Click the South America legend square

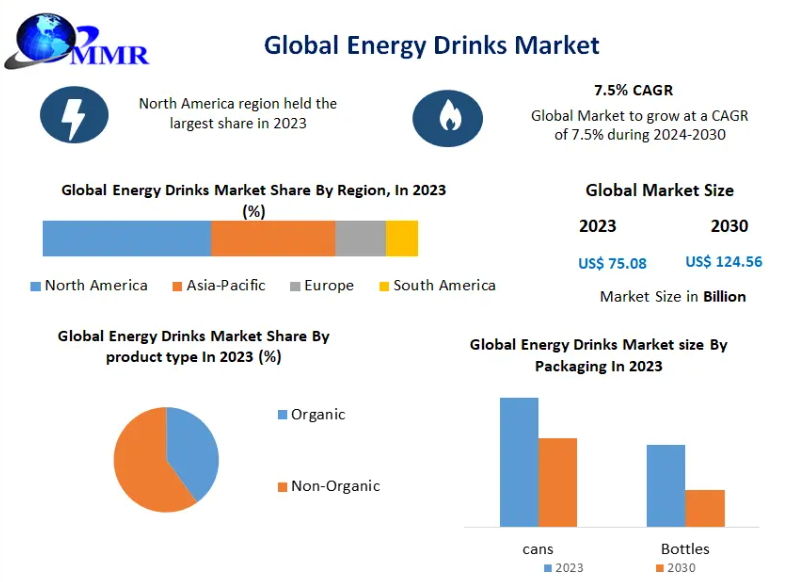(384, 286)
